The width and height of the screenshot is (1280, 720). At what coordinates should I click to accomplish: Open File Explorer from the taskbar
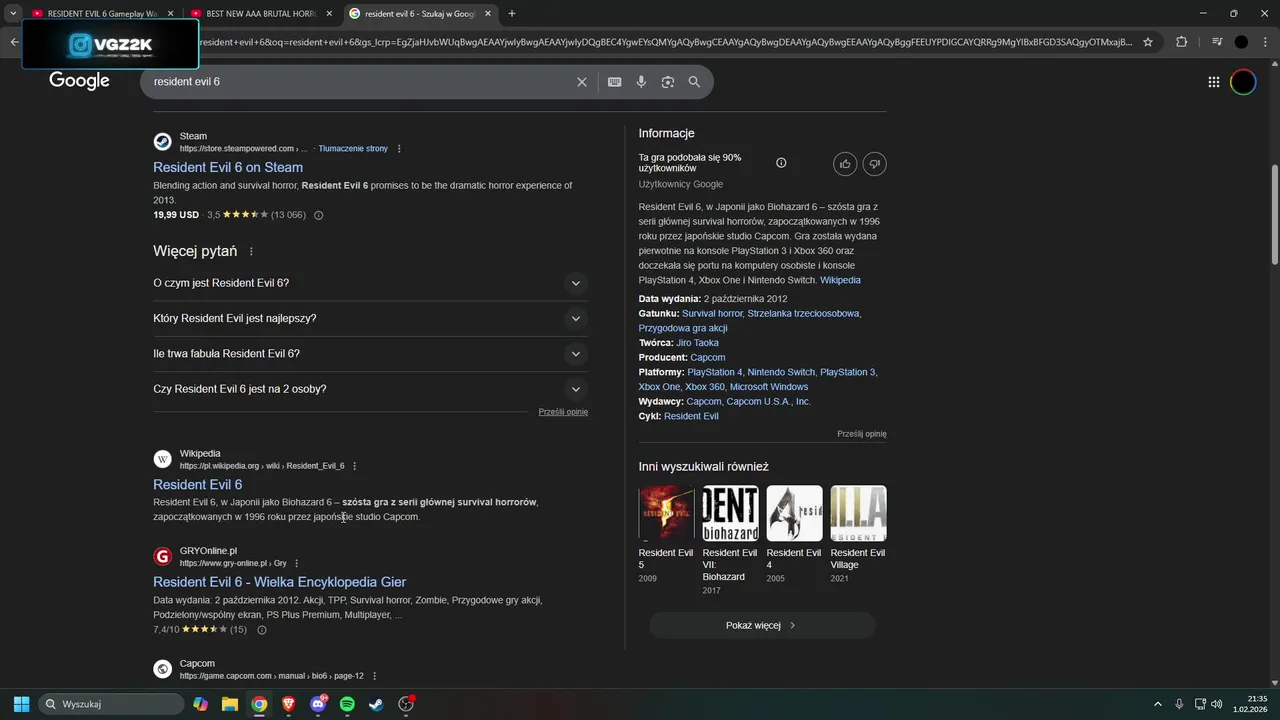[230, 704]
